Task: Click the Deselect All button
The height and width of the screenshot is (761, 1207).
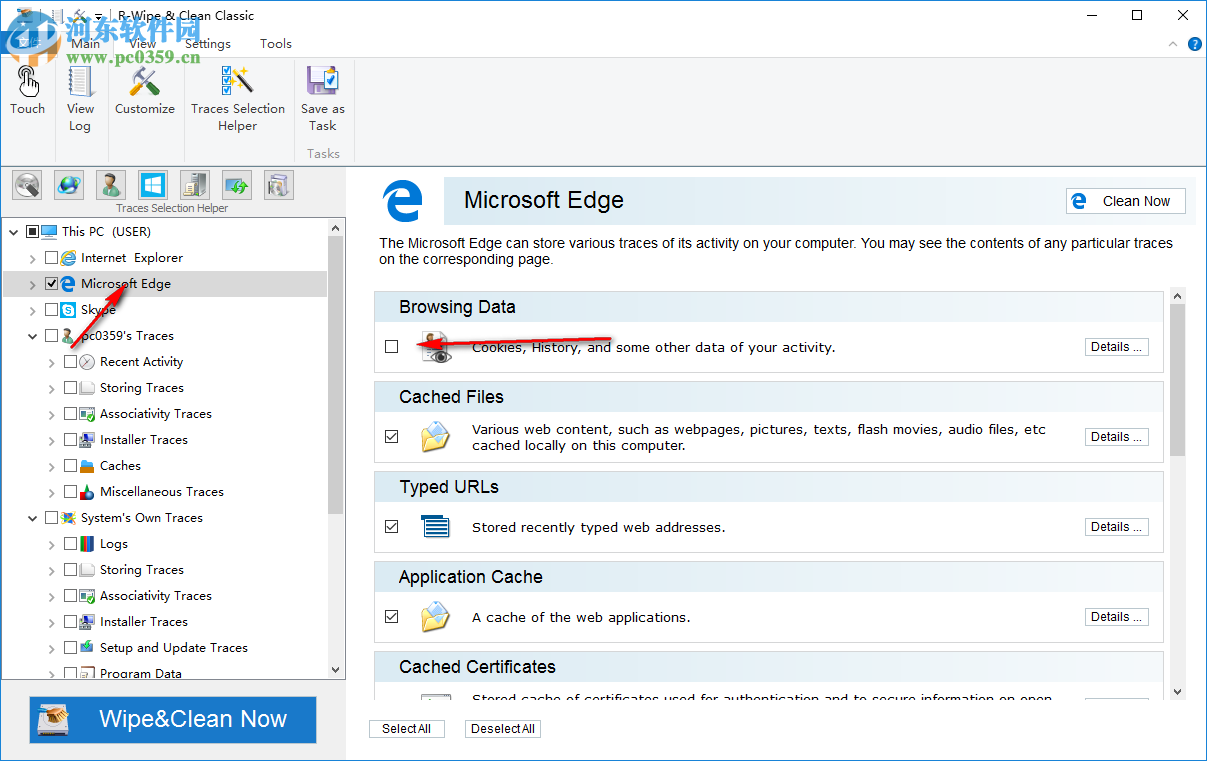Action: coord(502,729)
